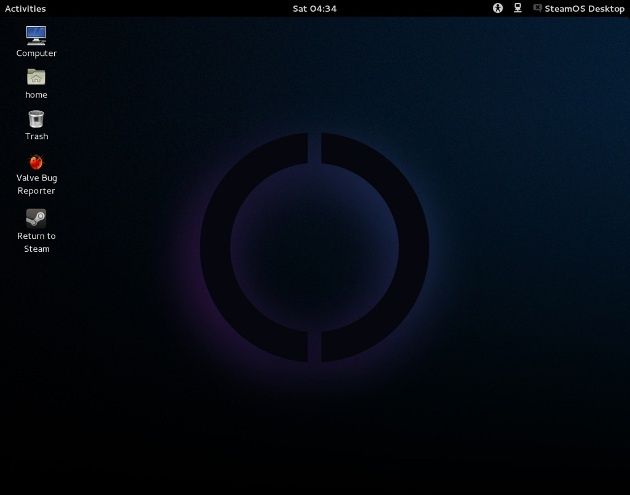The height and width of the screenshot is (495, 630).
Task: Select the home folder icon
Action: 36,77
